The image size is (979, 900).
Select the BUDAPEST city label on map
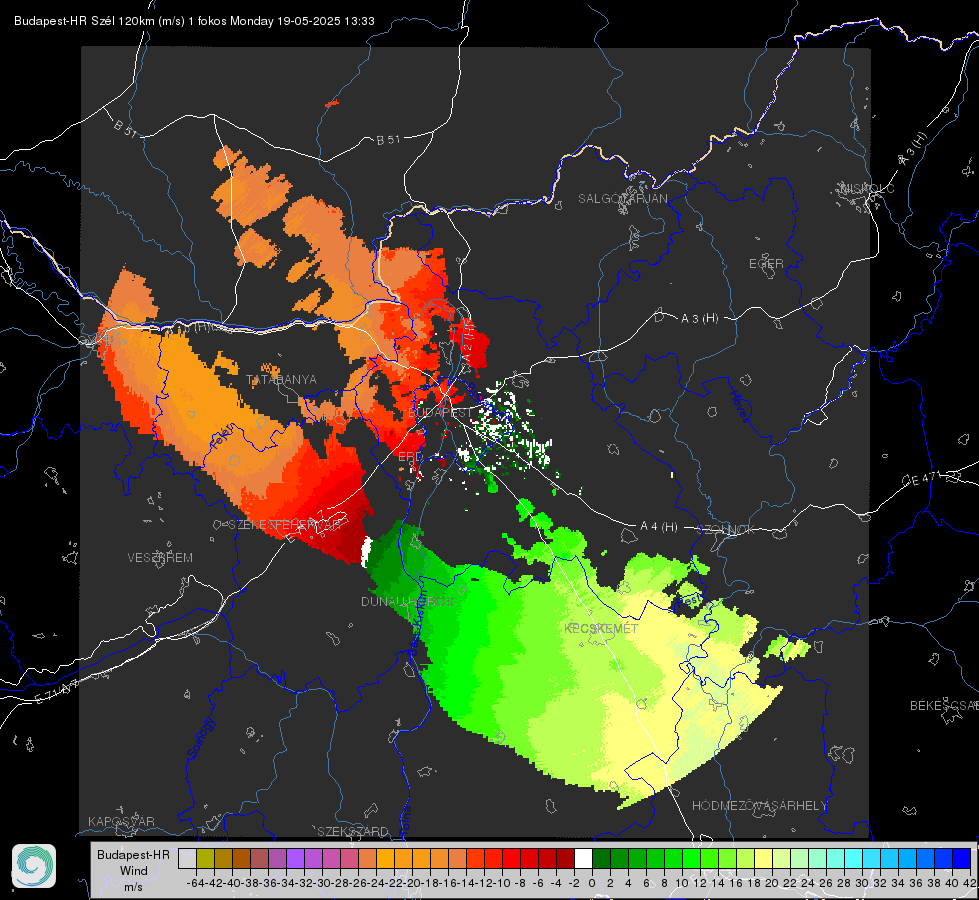click(x=440, y=413)
